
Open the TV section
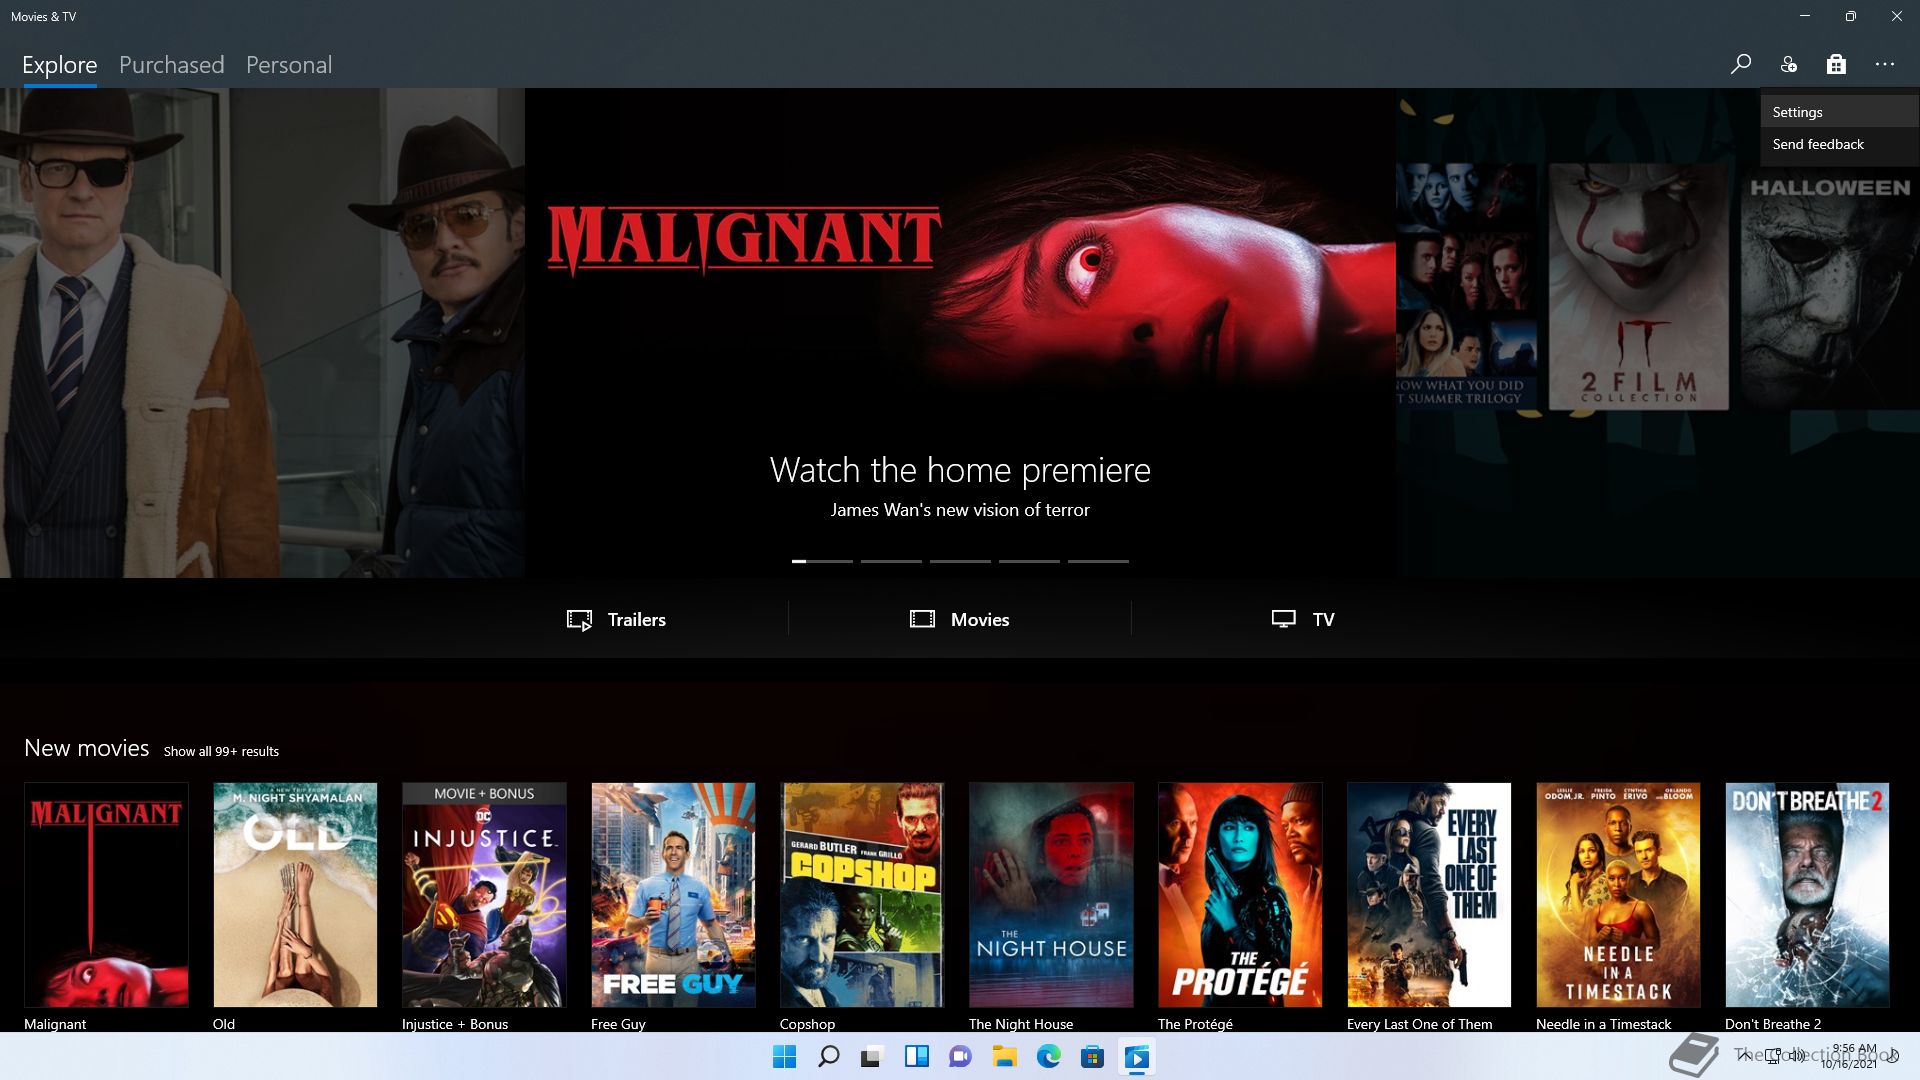(x=1303, y=620)
